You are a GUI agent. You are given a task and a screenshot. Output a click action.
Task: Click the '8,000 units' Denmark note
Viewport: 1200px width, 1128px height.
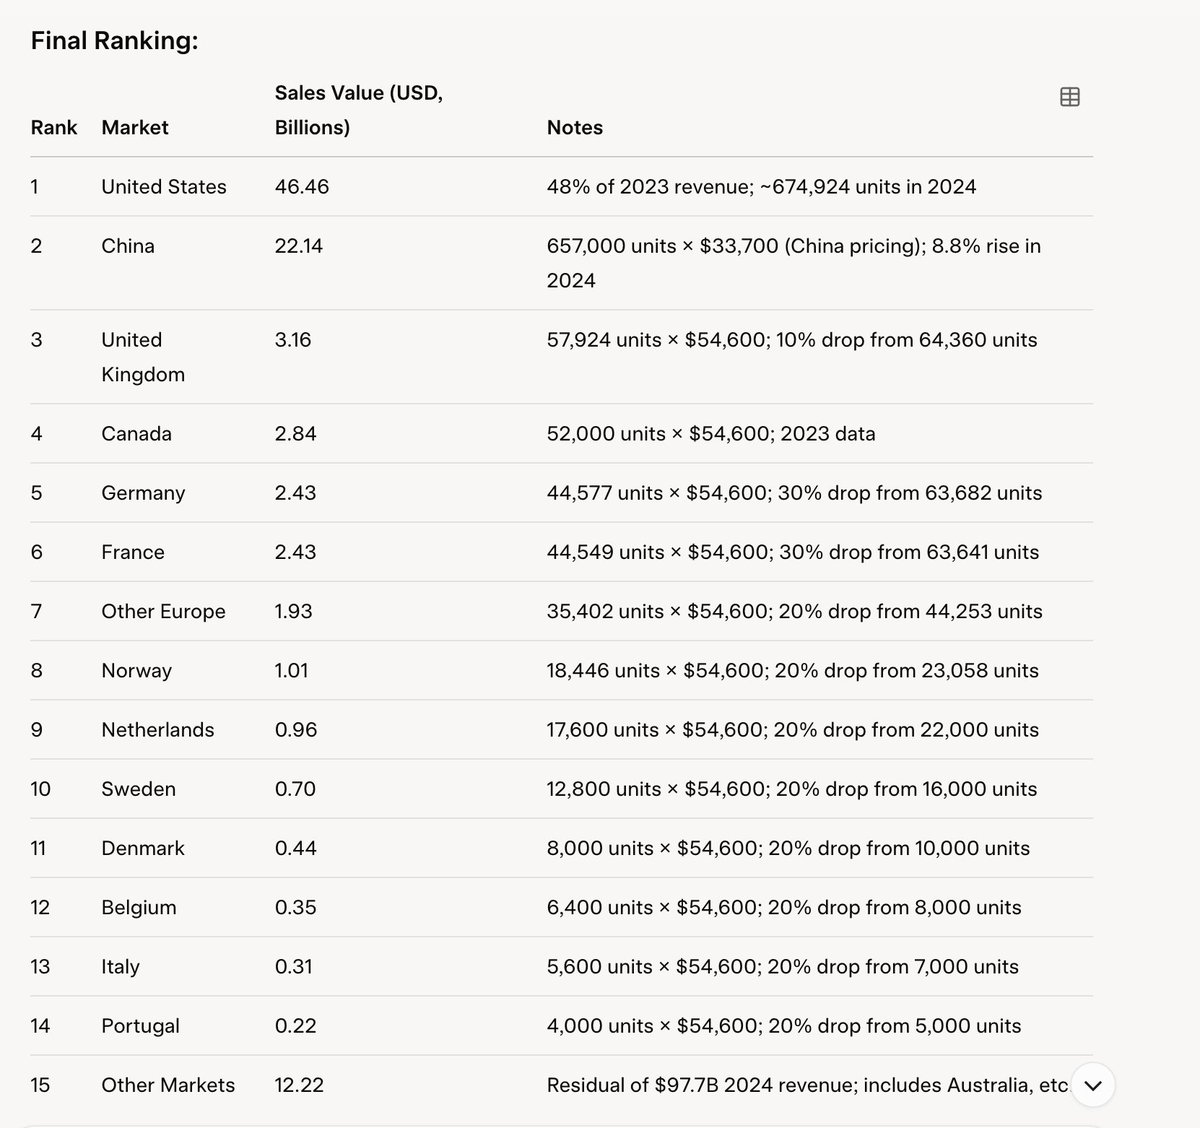(789, 848)
